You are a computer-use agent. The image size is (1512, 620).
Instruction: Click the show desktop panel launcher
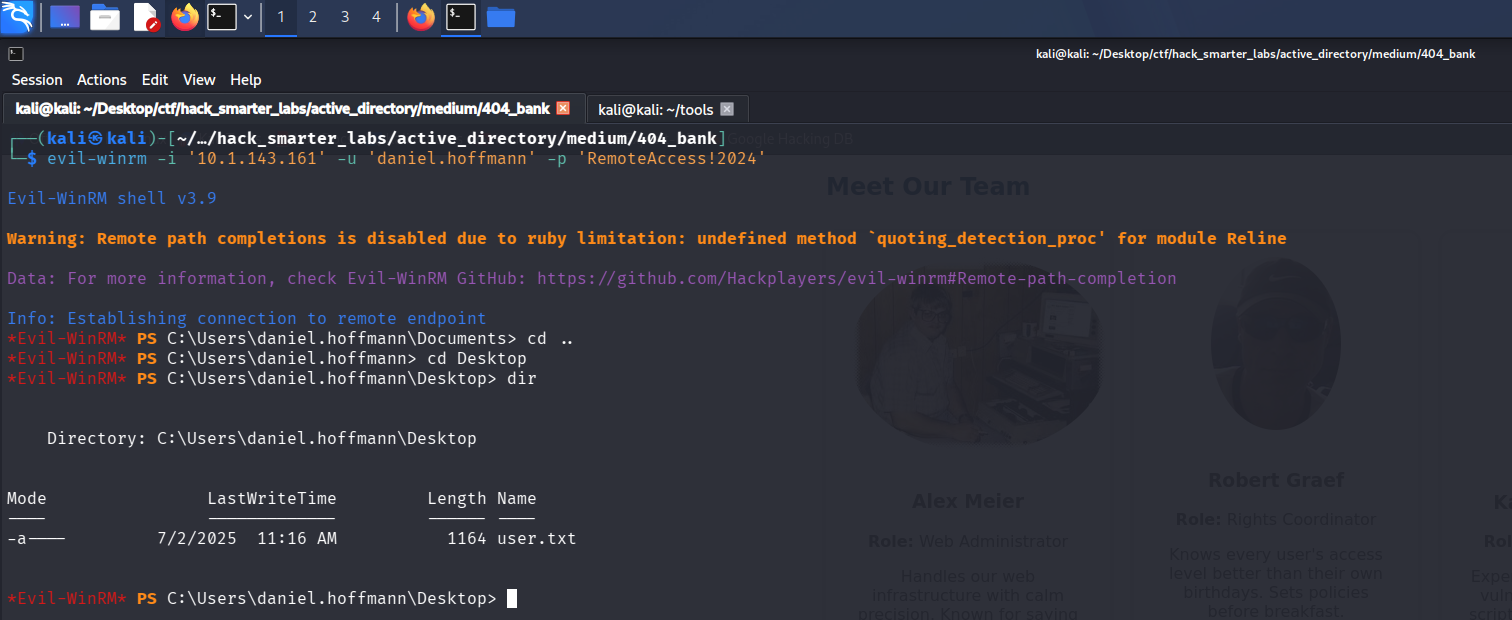65,17
